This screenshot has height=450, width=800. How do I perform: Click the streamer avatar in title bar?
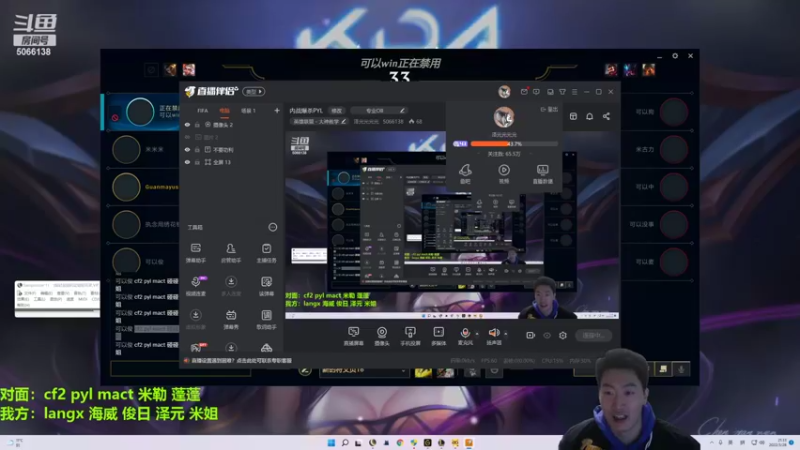coord(504,92)
